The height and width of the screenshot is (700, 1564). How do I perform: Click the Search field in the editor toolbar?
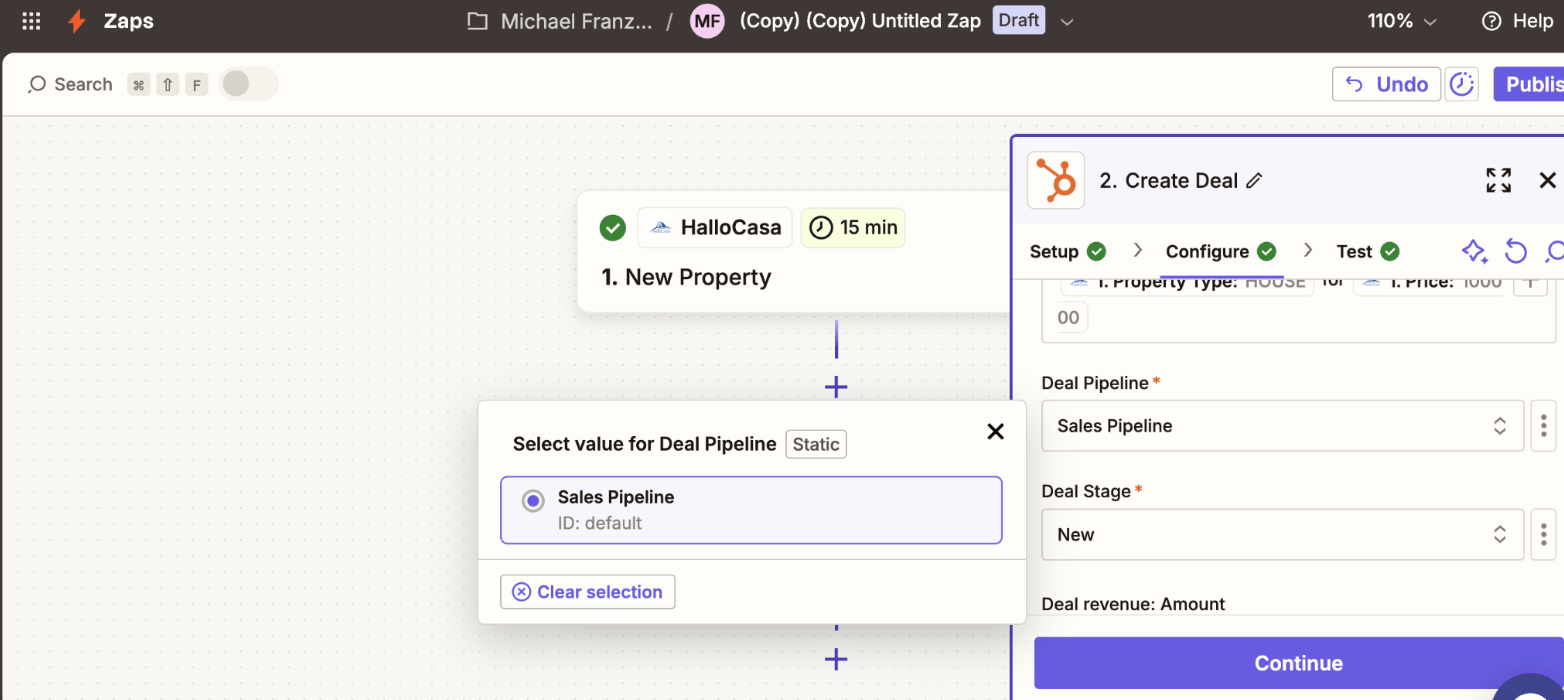point(70,84)
